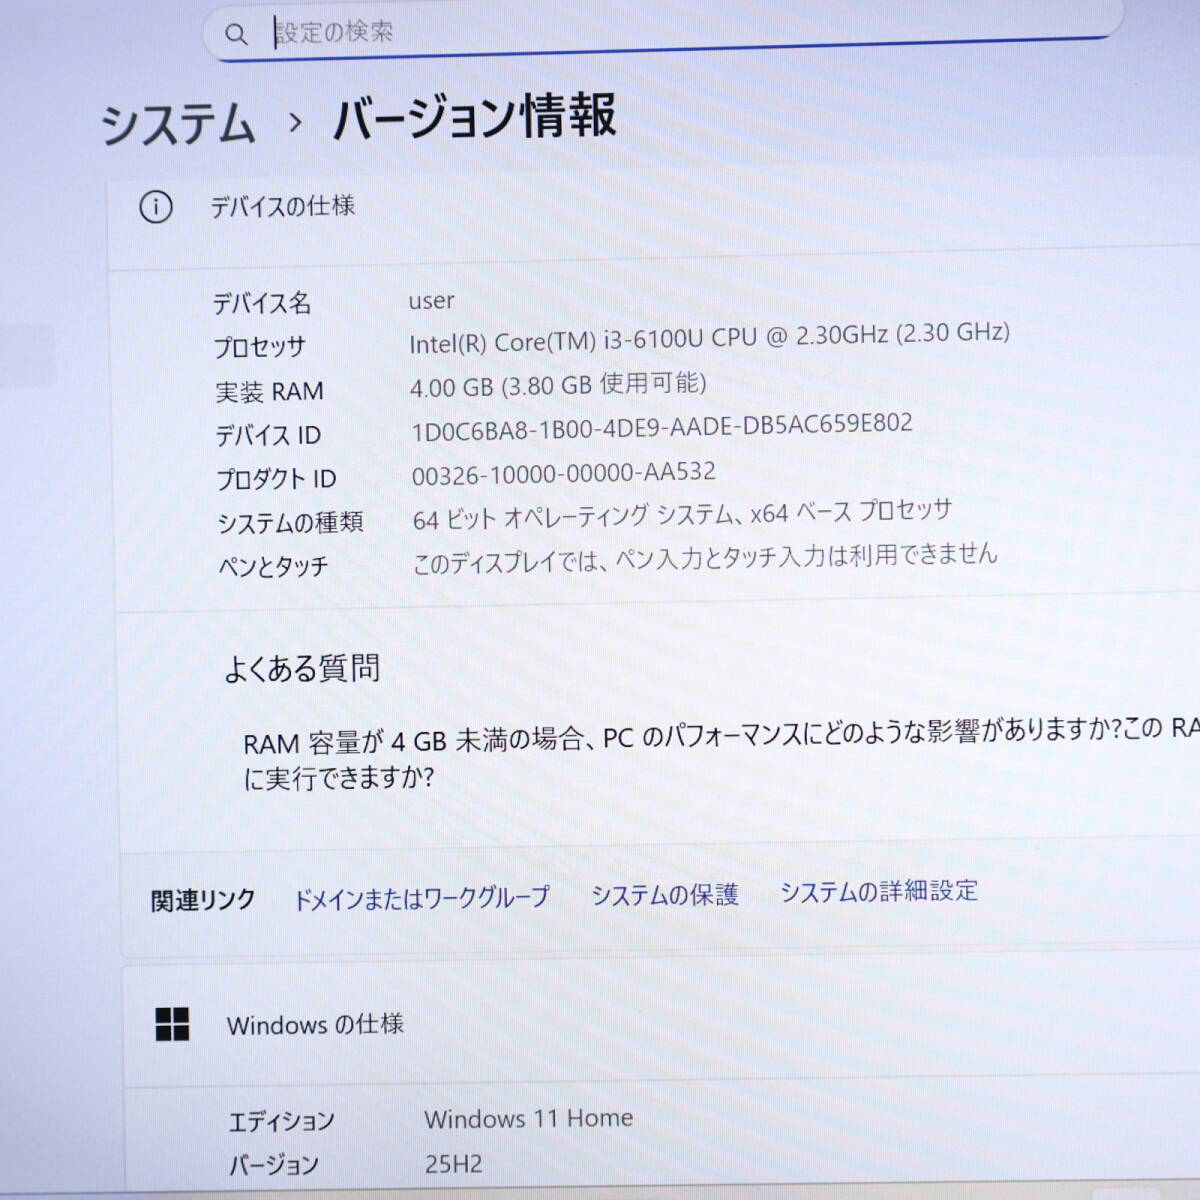The image size is (1200, 1200).
Task: Open ドメインまたはワークグループ link
Action: [421, 898]
